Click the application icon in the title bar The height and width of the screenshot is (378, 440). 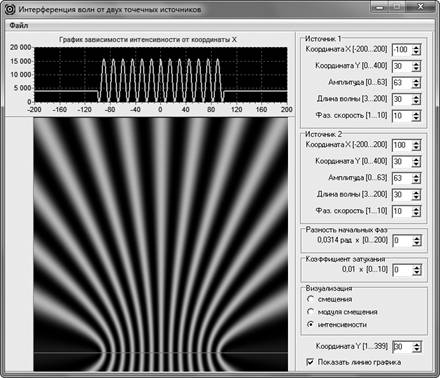tap(10, 9)
